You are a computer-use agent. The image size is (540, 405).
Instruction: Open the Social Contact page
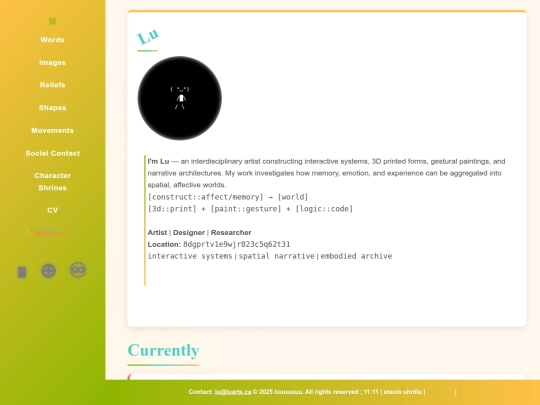click(52, 153)
